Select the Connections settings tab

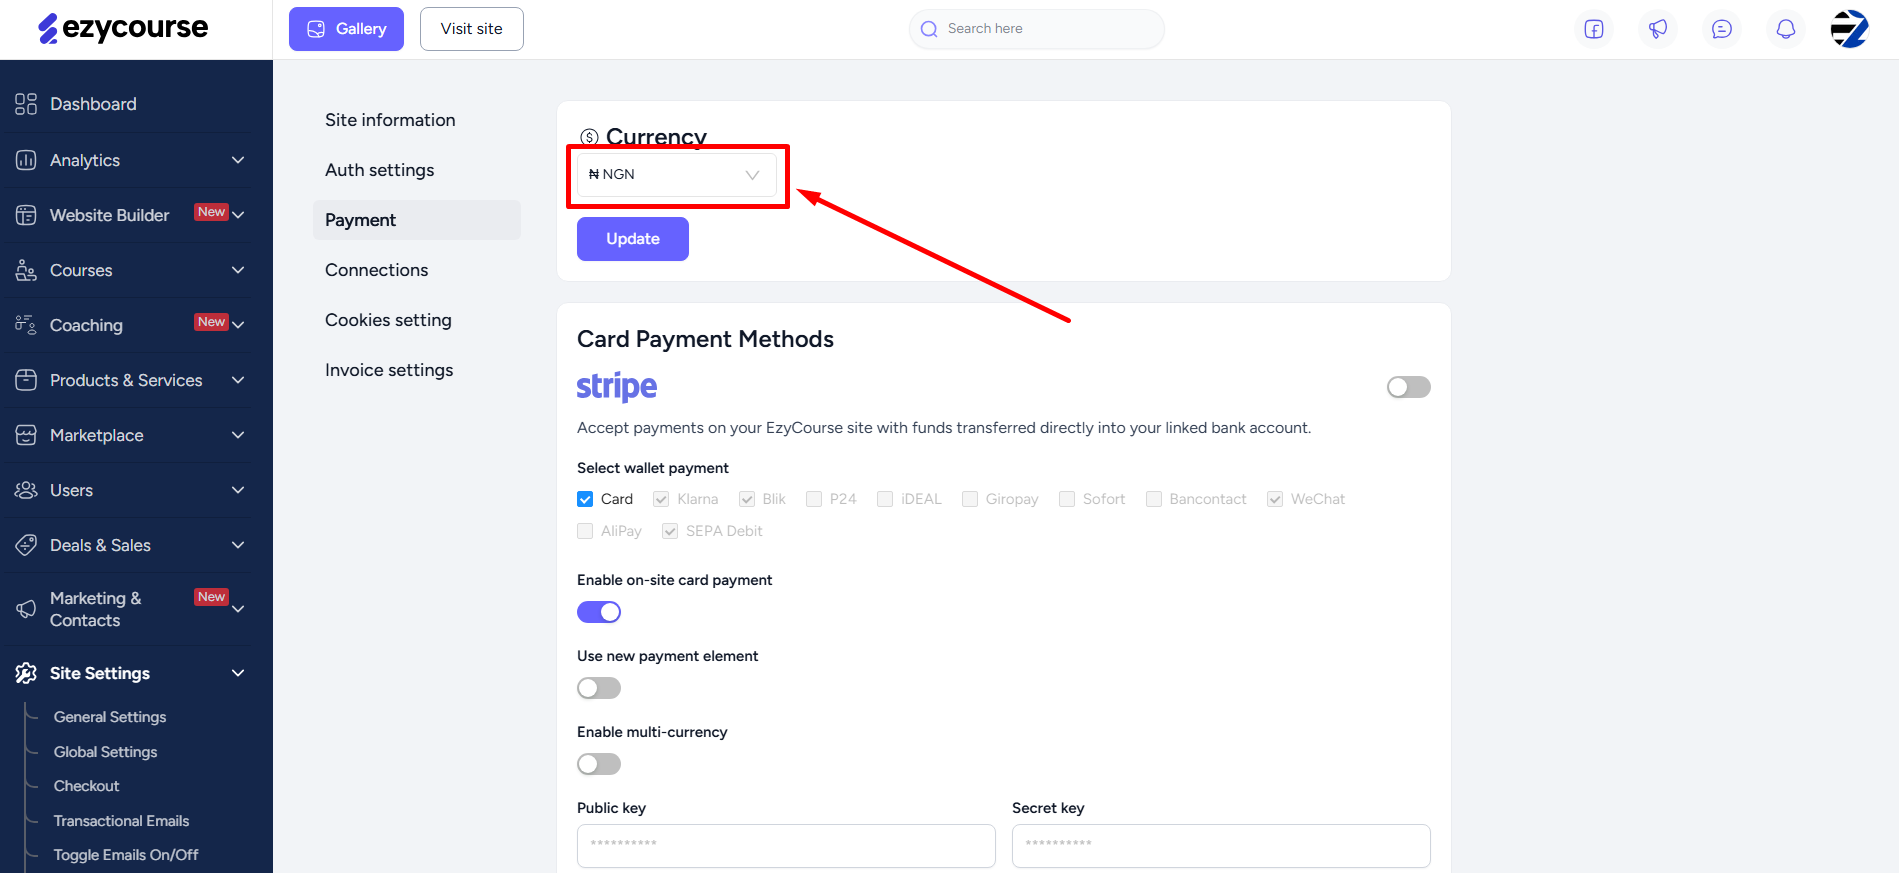[376, 270]
